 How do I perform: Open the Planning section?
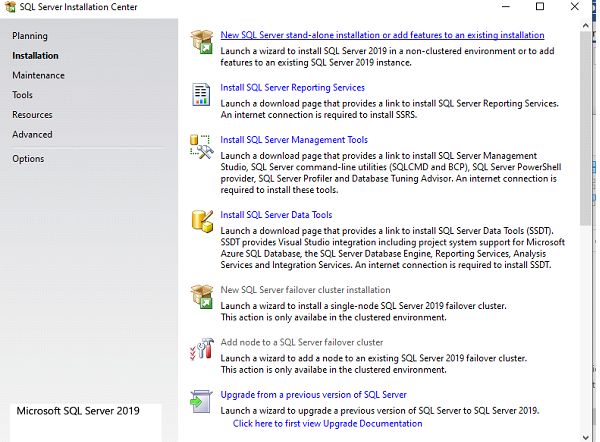click(x=30, y=36)
